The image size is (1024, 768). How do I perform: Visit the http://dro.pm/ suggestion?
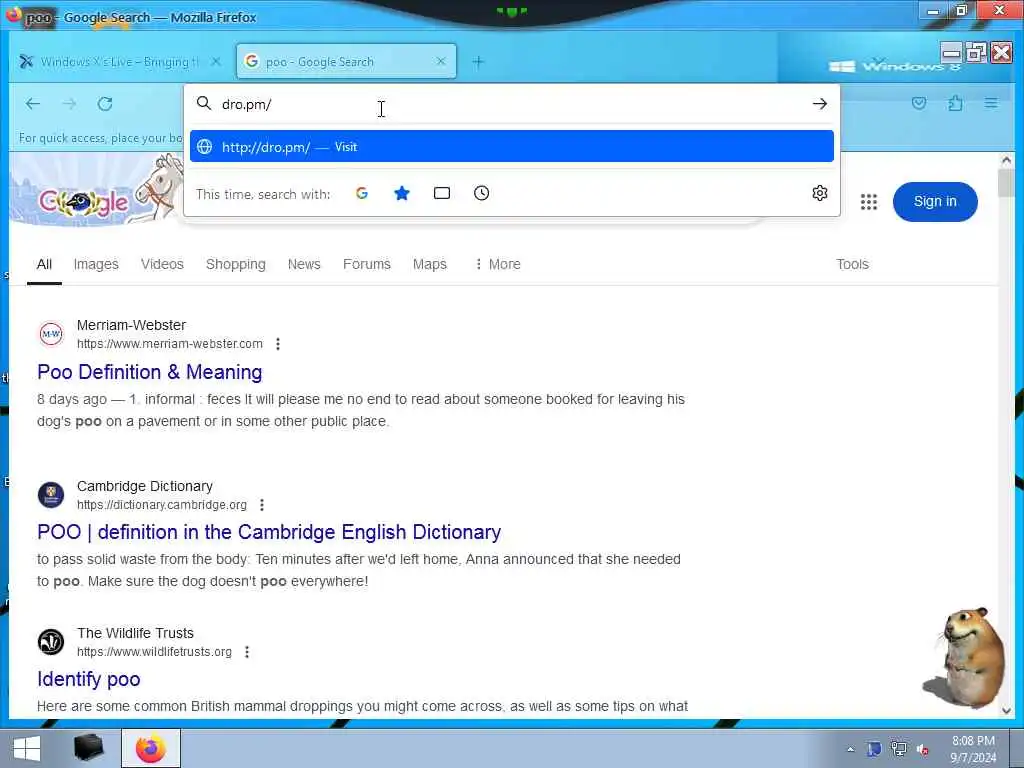(512, 146)
